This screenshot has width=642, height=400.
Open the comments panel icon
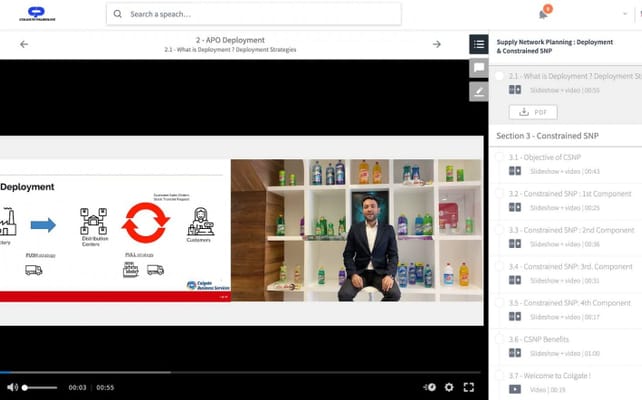pyautogui.click(x=478, y=68)
